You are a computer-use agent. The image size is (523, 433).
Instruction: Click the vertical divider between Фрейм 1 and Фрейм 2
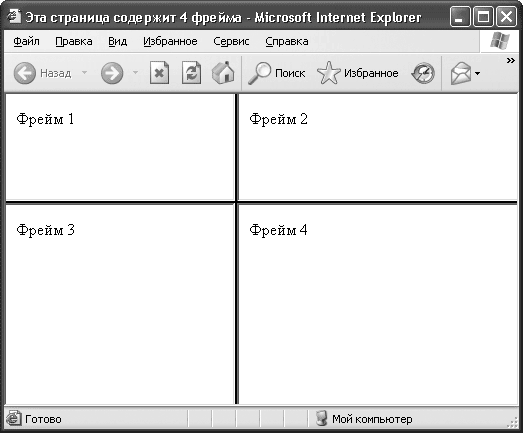(237, 147)
